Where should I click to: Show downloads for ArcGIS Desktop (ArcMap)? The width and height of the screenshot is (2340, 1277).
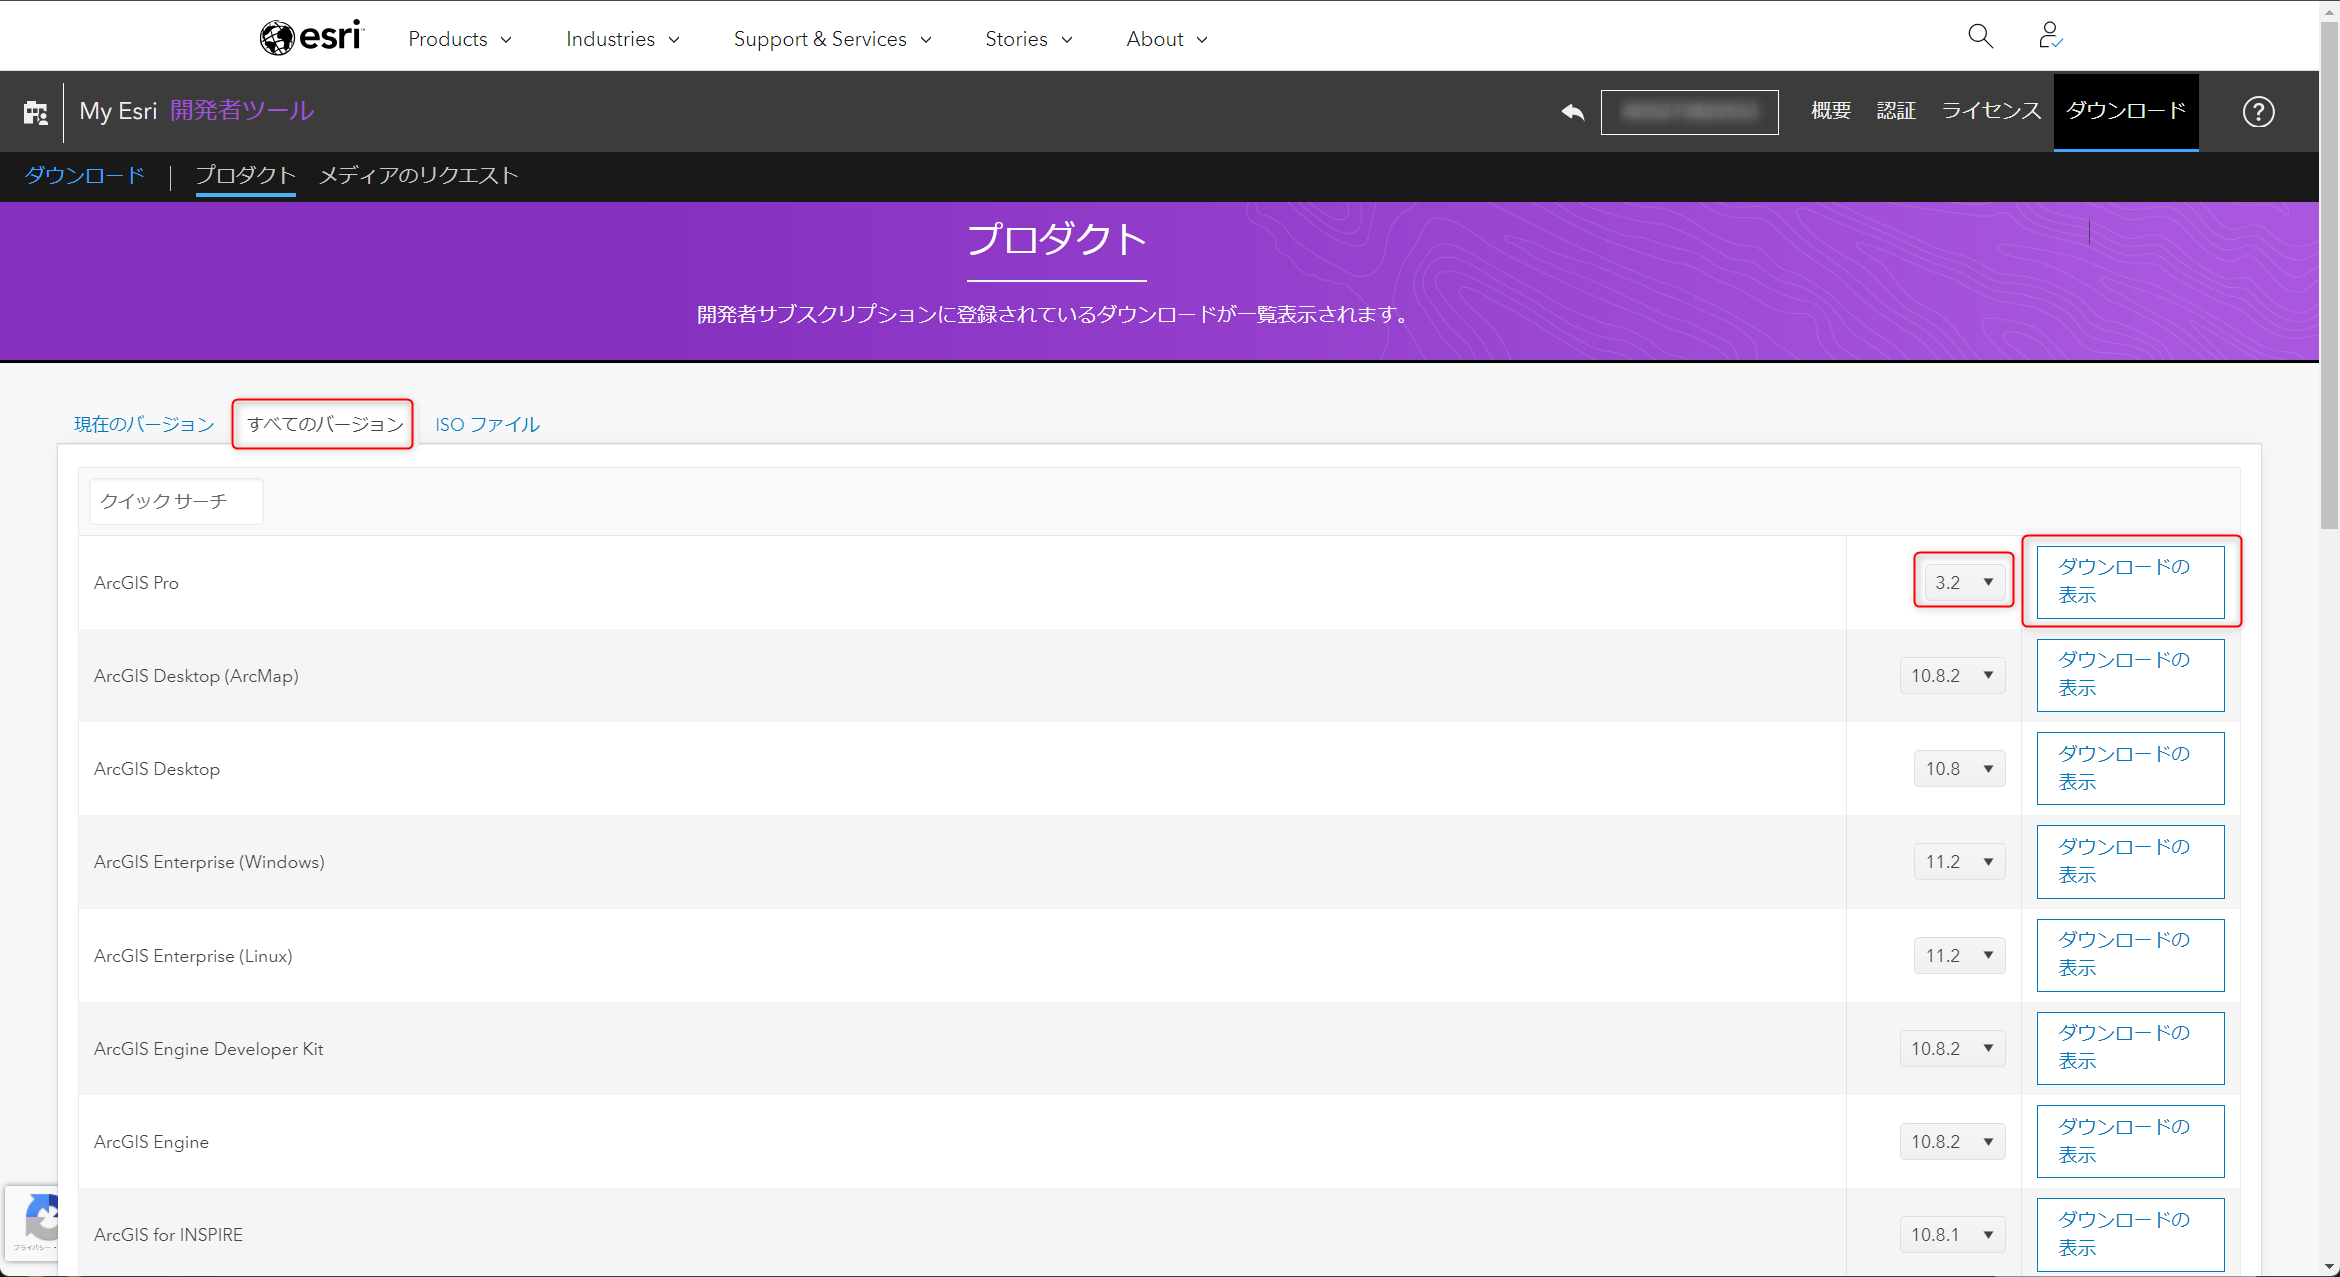2130,676
